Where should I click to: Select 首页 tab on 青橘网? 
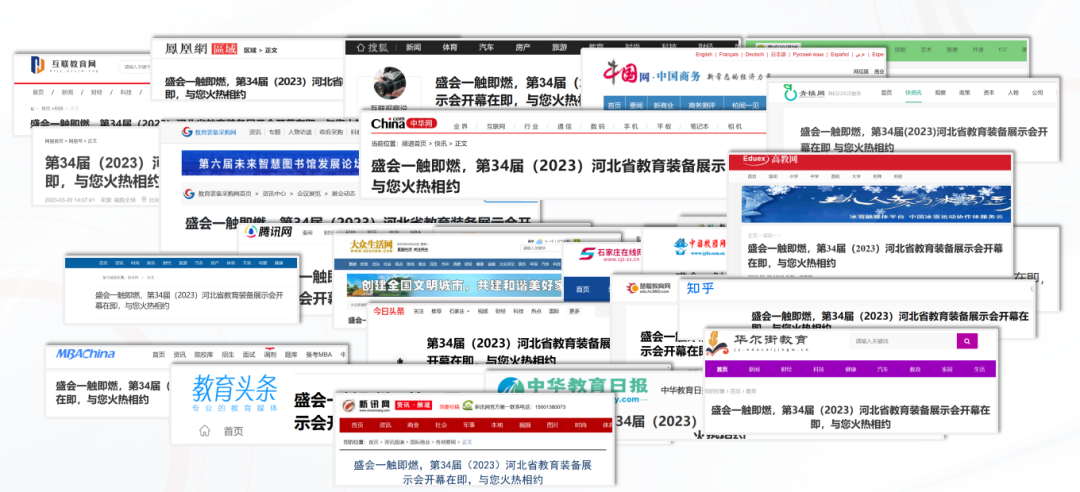tap(886, 92)
